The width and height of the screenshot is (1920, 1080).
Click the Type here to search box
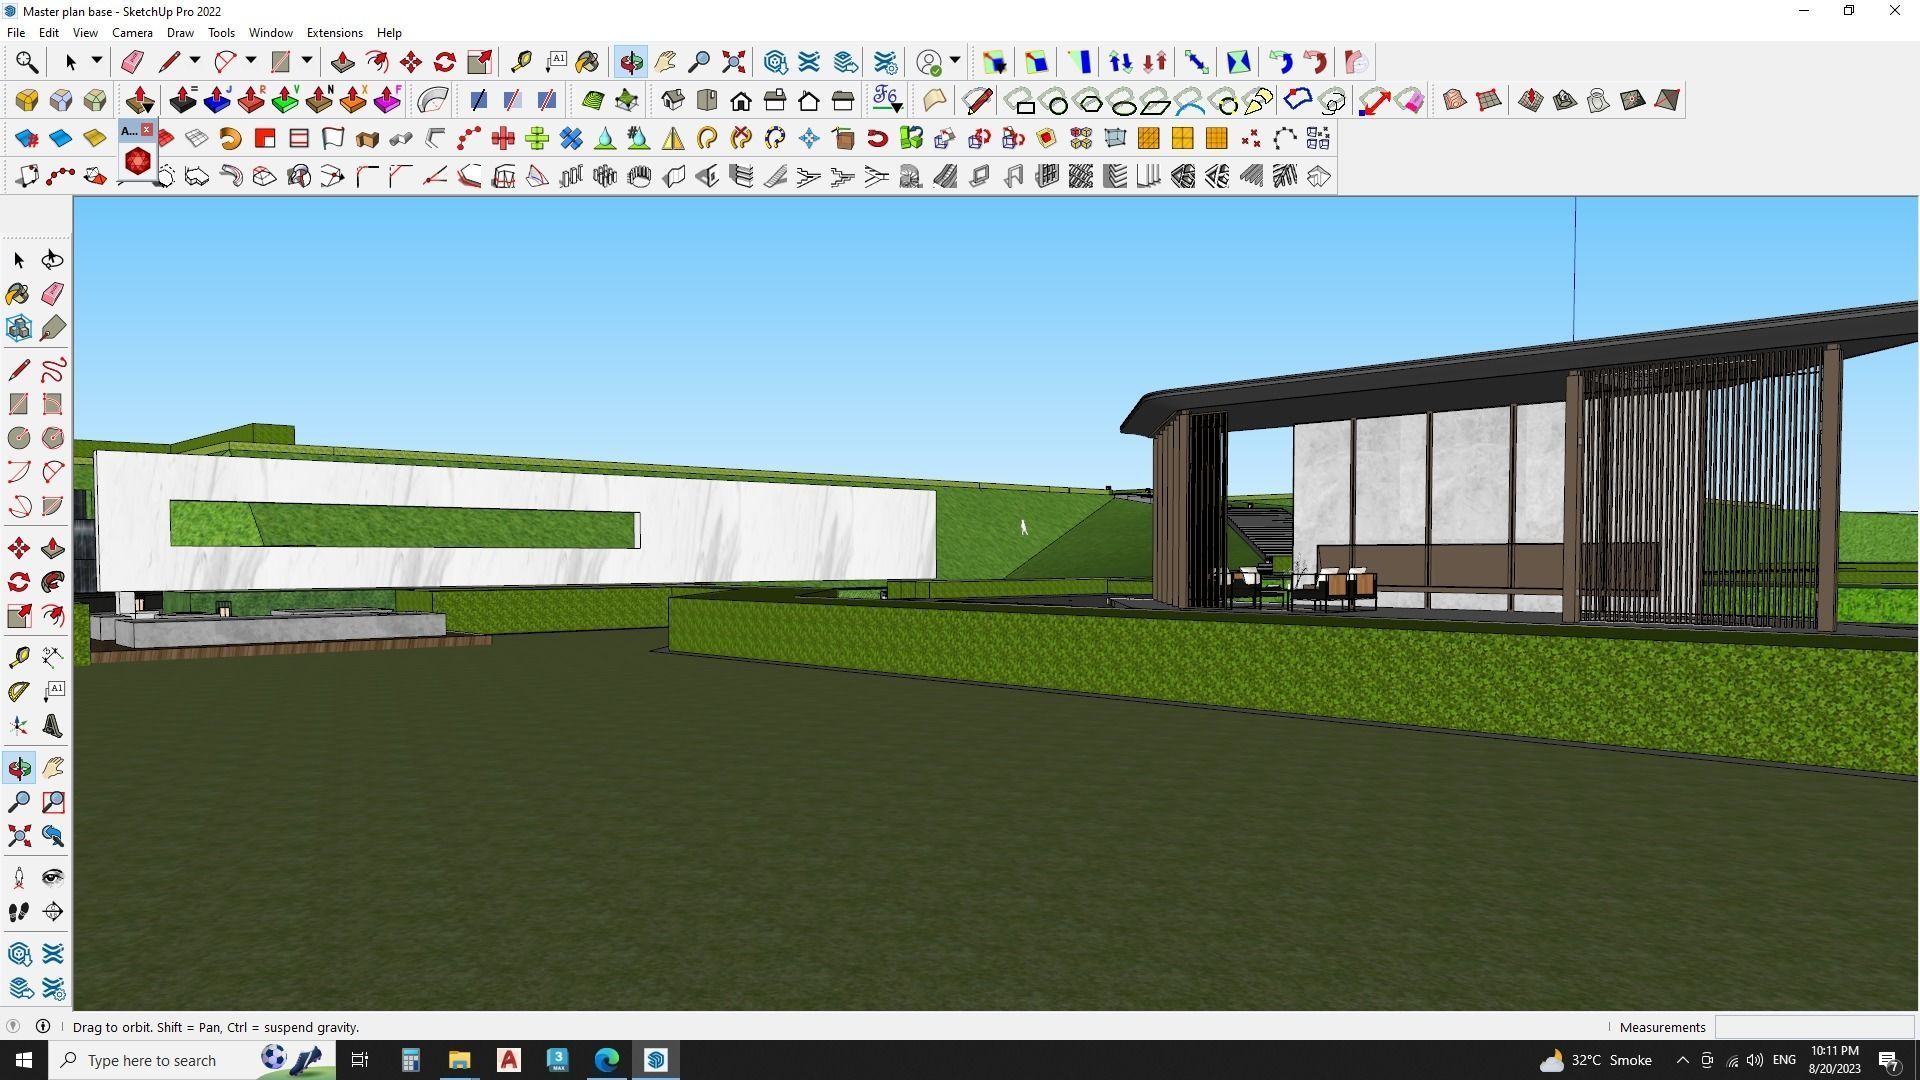pyautogui.click(x=151, y=1060)
